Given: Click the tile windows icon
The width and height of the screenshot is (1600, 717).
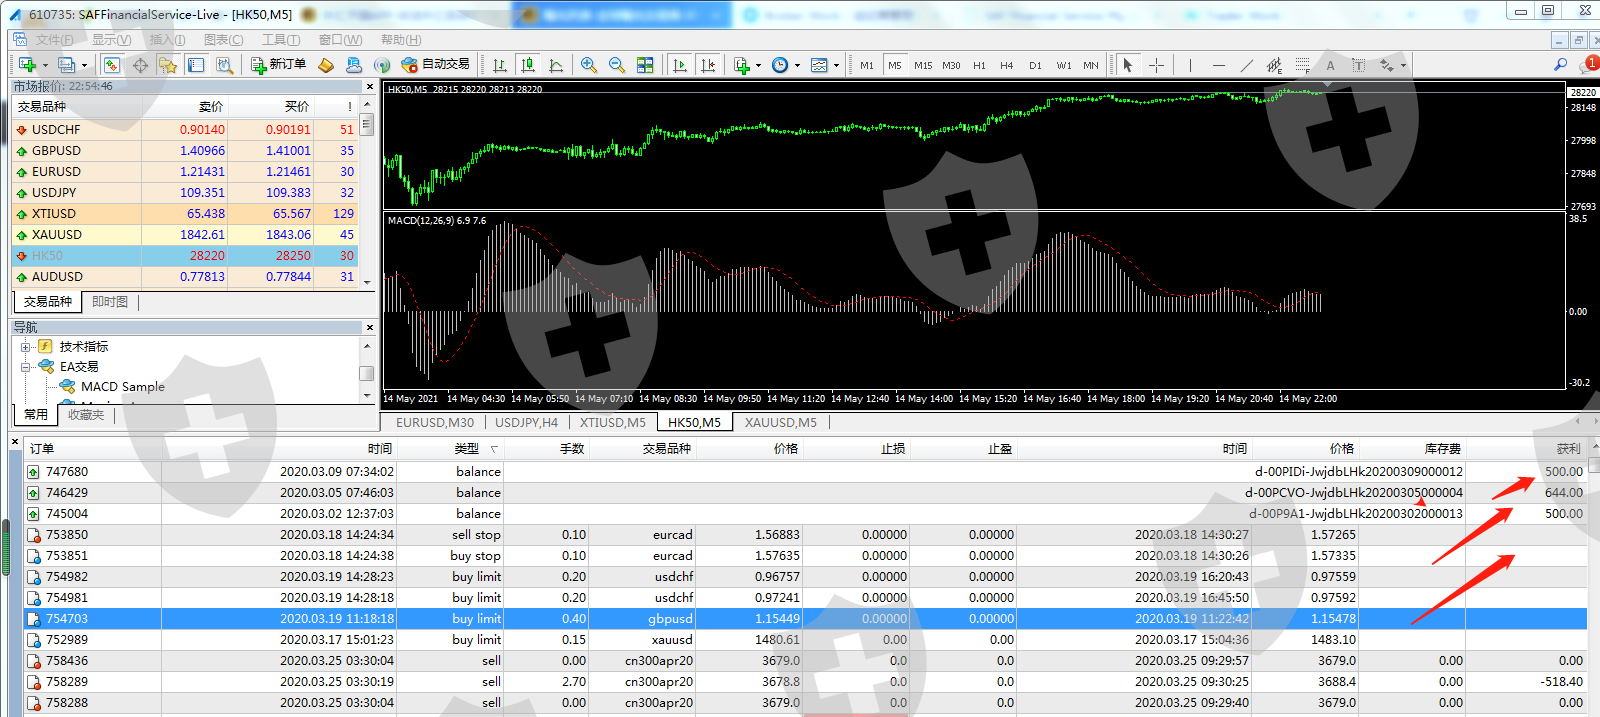Looking at the screenshot, I should 645,65.
